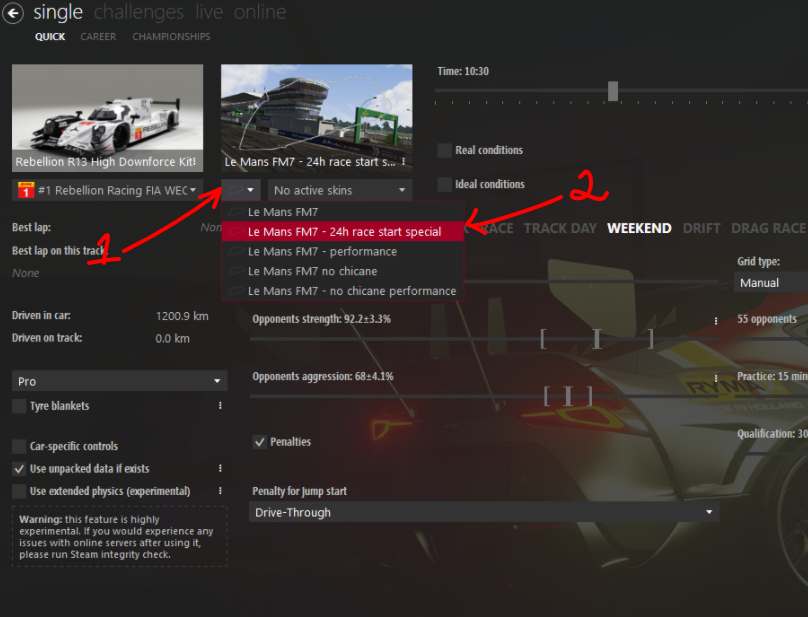Screen dimensions: 808x617
Task: Choose the Track Day mode
Action: point(560,228)
